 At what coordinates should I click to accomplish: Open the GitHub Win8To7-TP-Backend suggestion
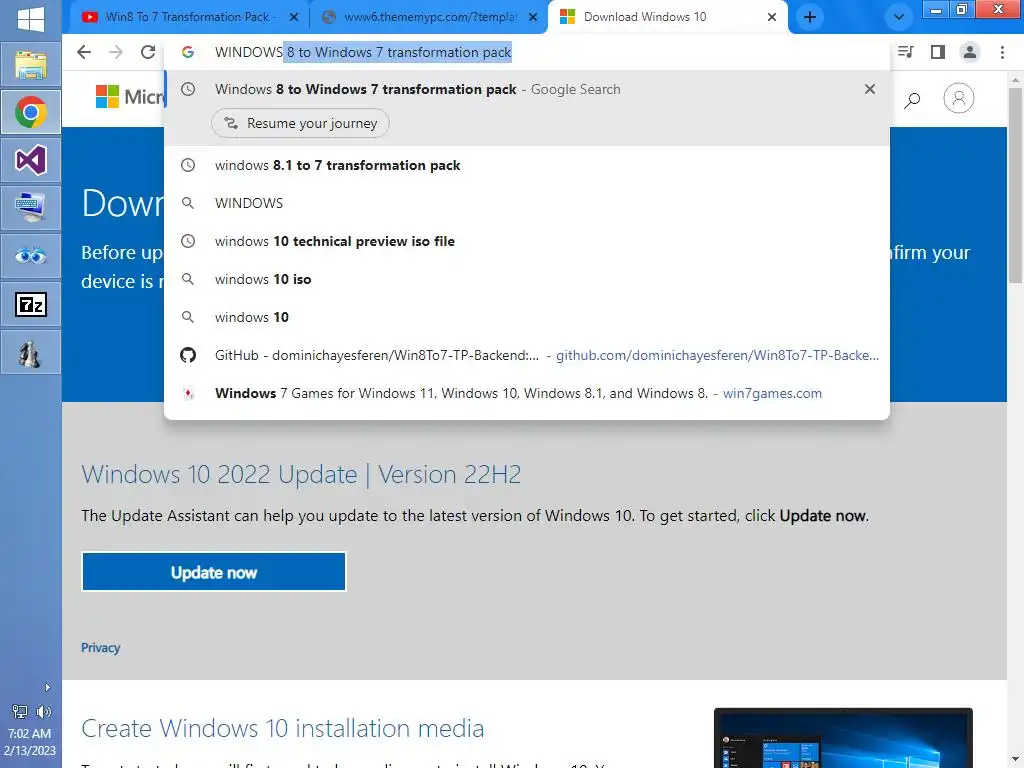click(526, 355)
